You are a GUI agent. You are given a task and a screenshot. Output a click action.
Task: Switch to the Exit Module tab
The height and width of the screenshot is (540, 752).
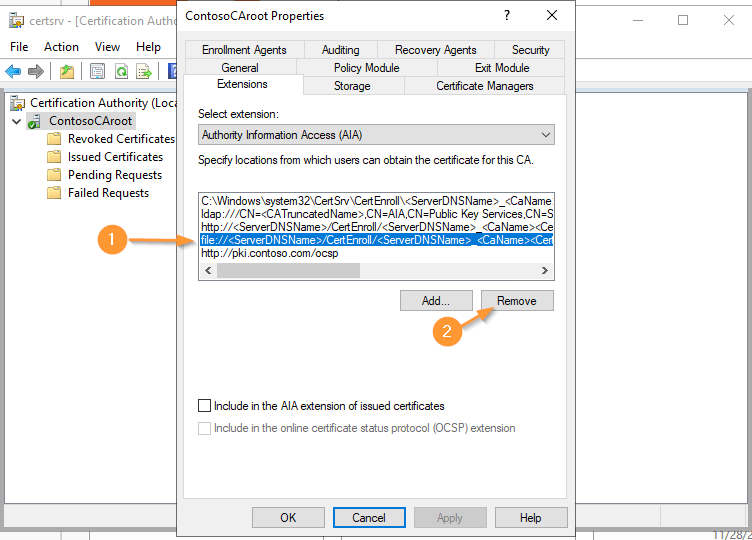[x=502, y=68]
